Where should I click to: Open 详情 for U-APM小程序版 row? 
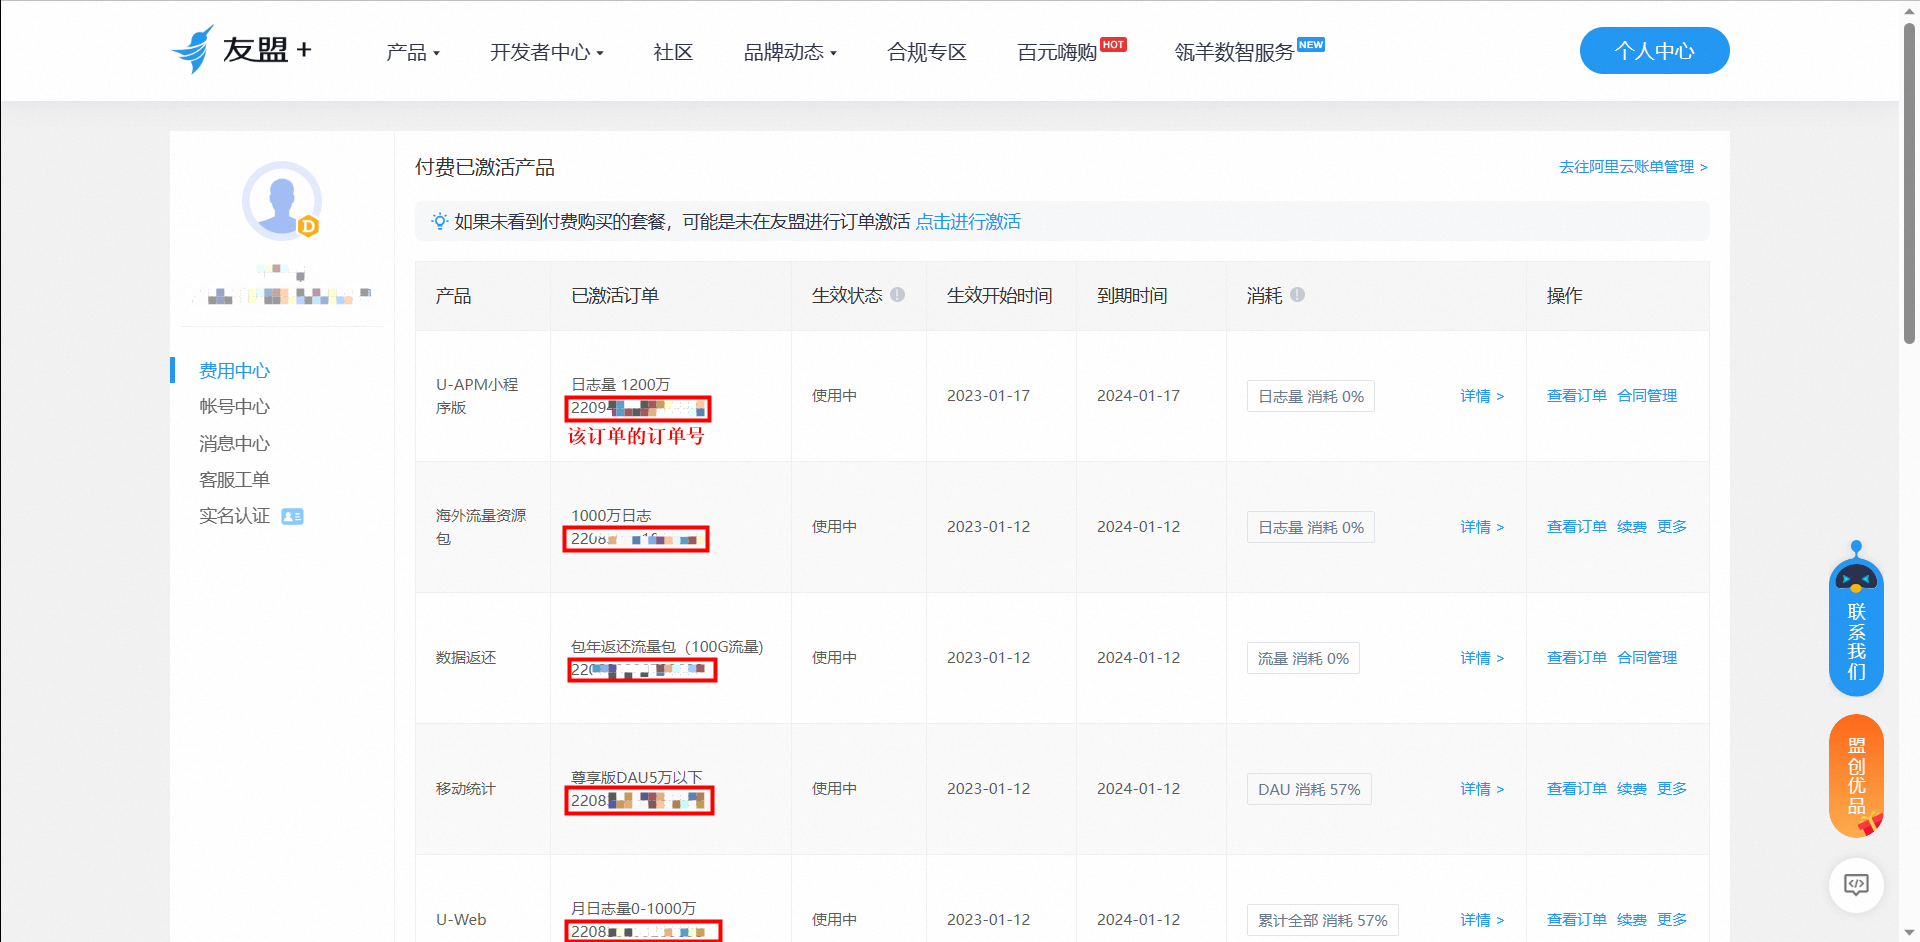click(x=1482, y=396)
